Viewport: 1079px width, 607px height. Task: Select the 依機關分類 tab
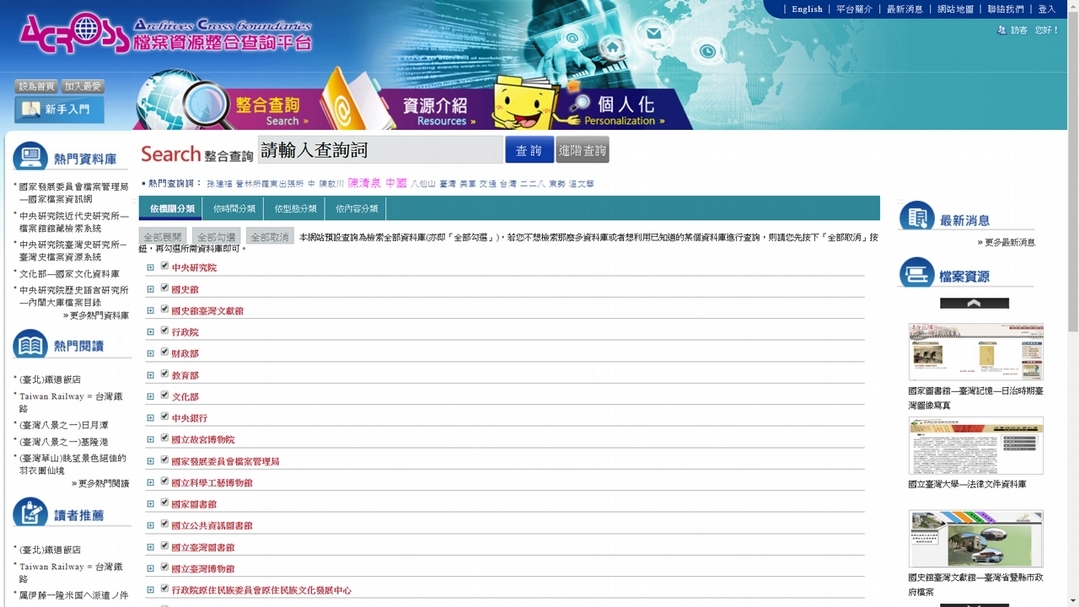171,209
